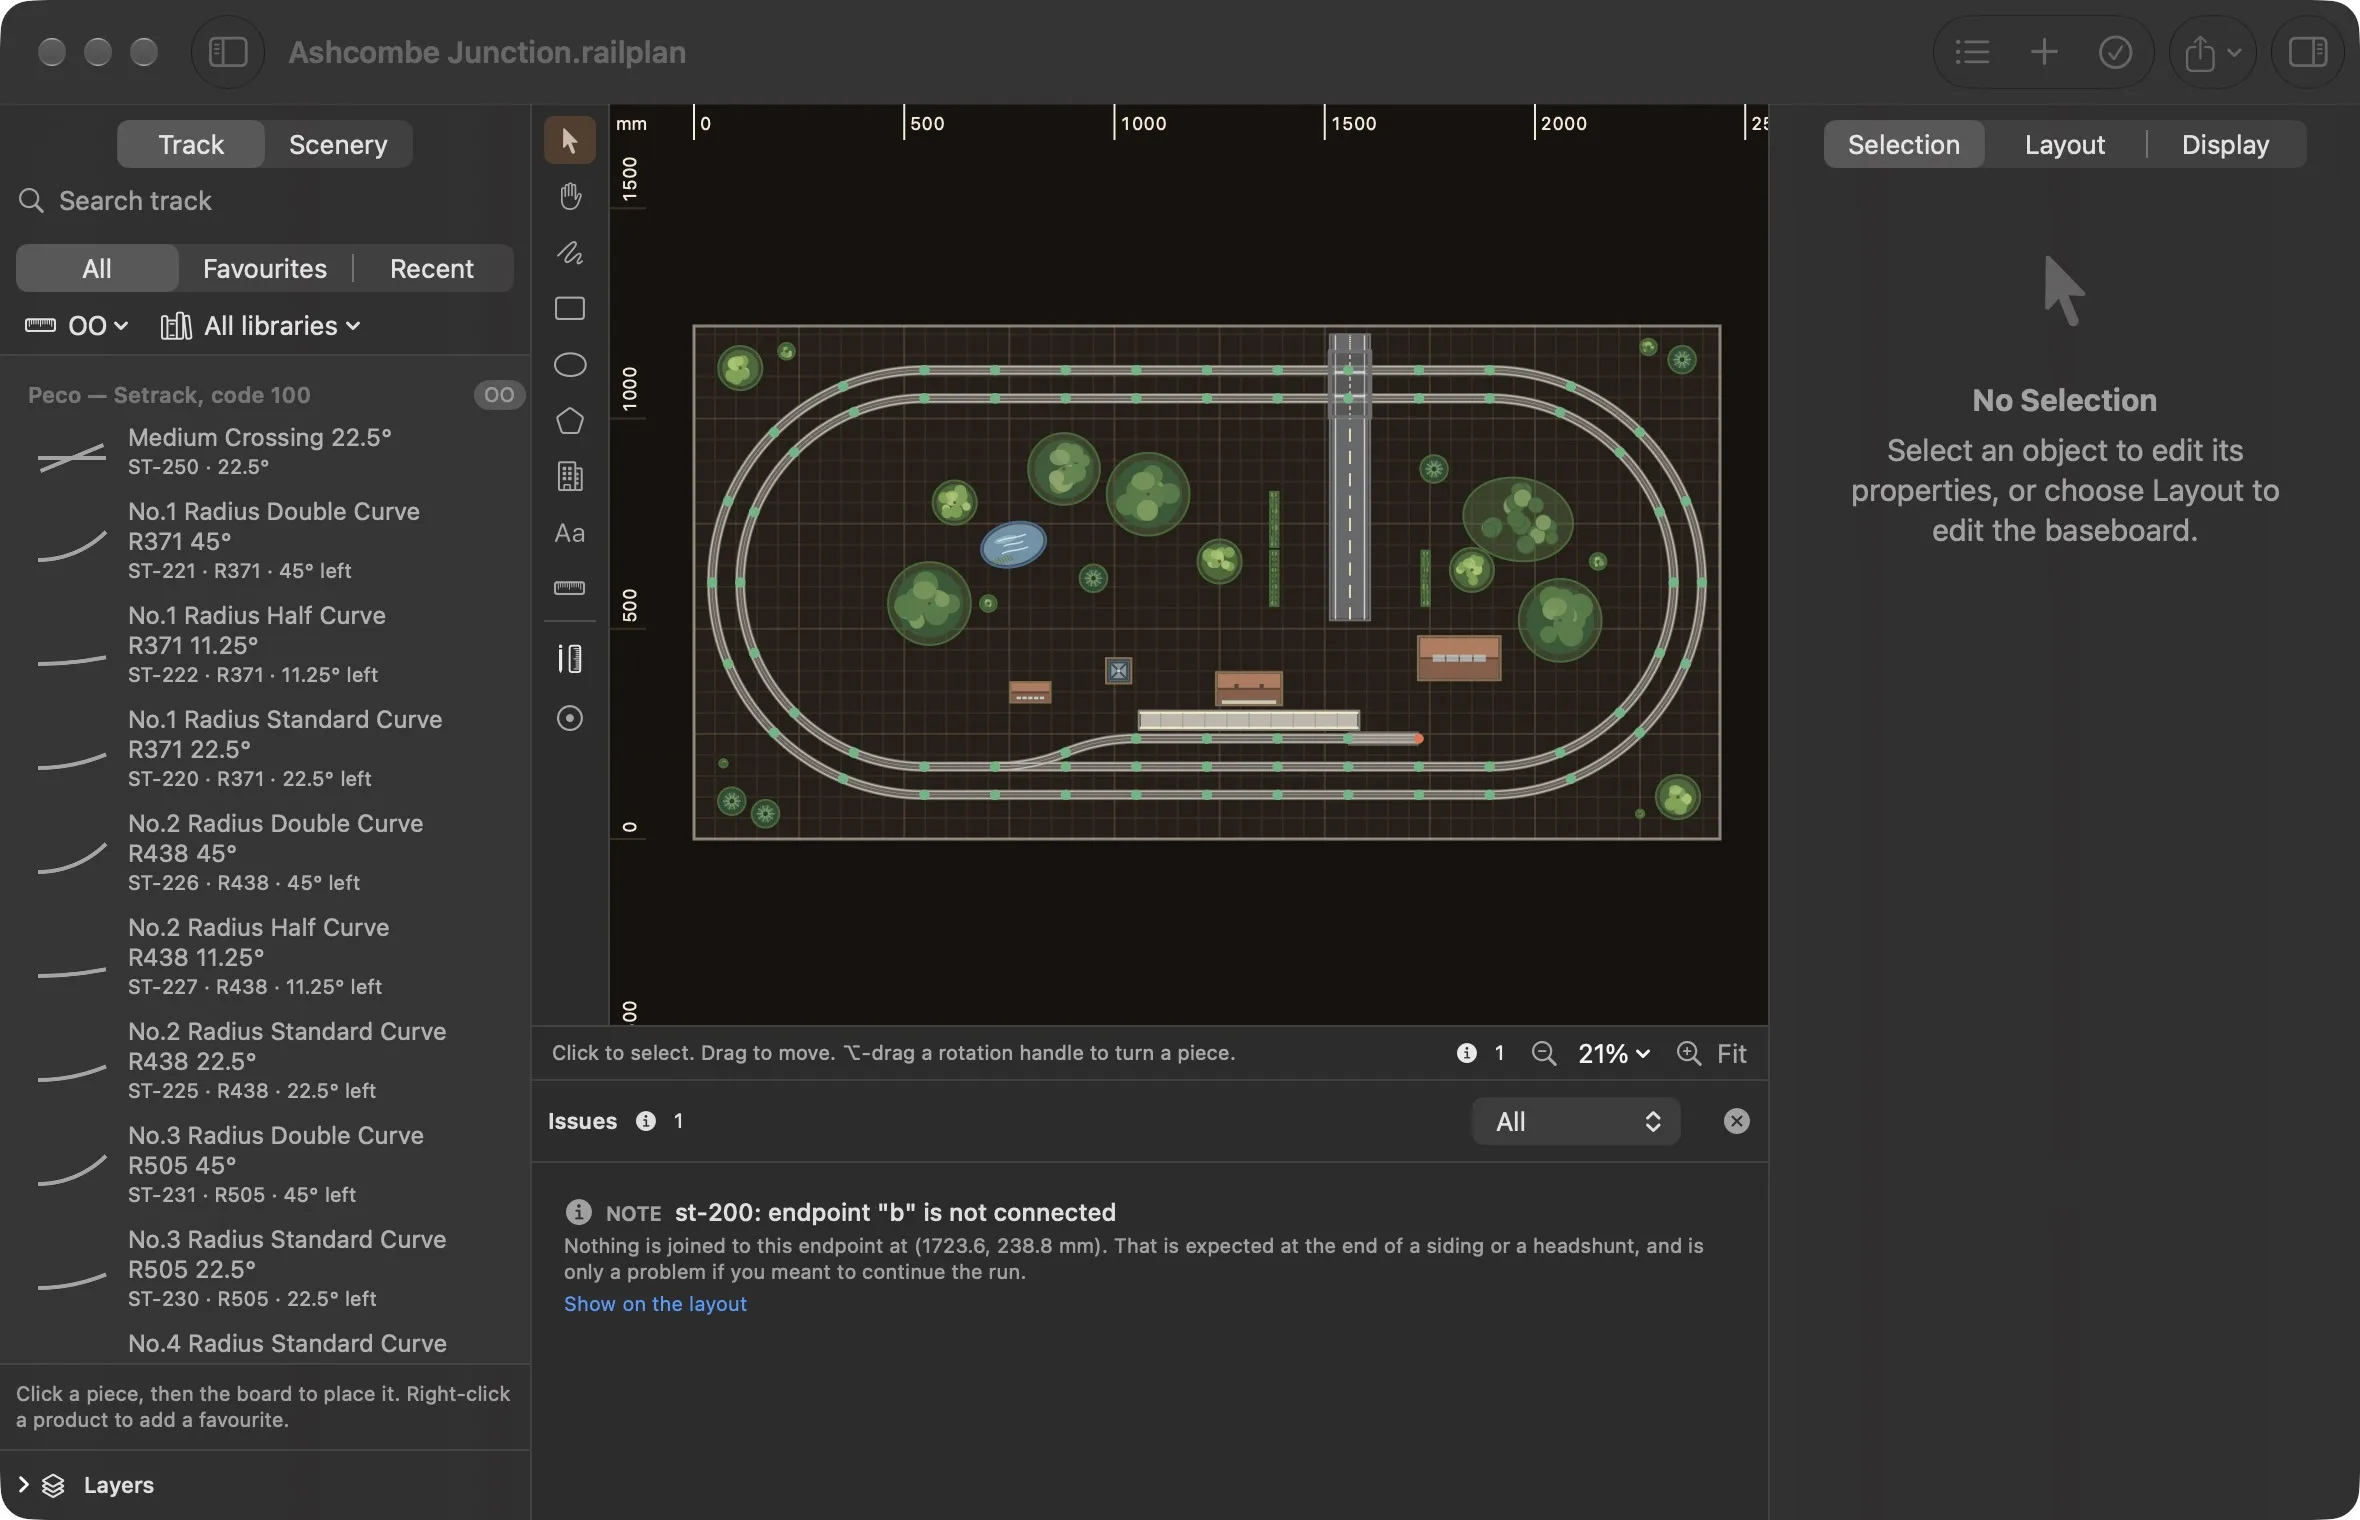The image size is (2360, 1520).
Task: Zoom out with the minus magnifier
Action: pyautogui.click(x=1543, y=1053)
